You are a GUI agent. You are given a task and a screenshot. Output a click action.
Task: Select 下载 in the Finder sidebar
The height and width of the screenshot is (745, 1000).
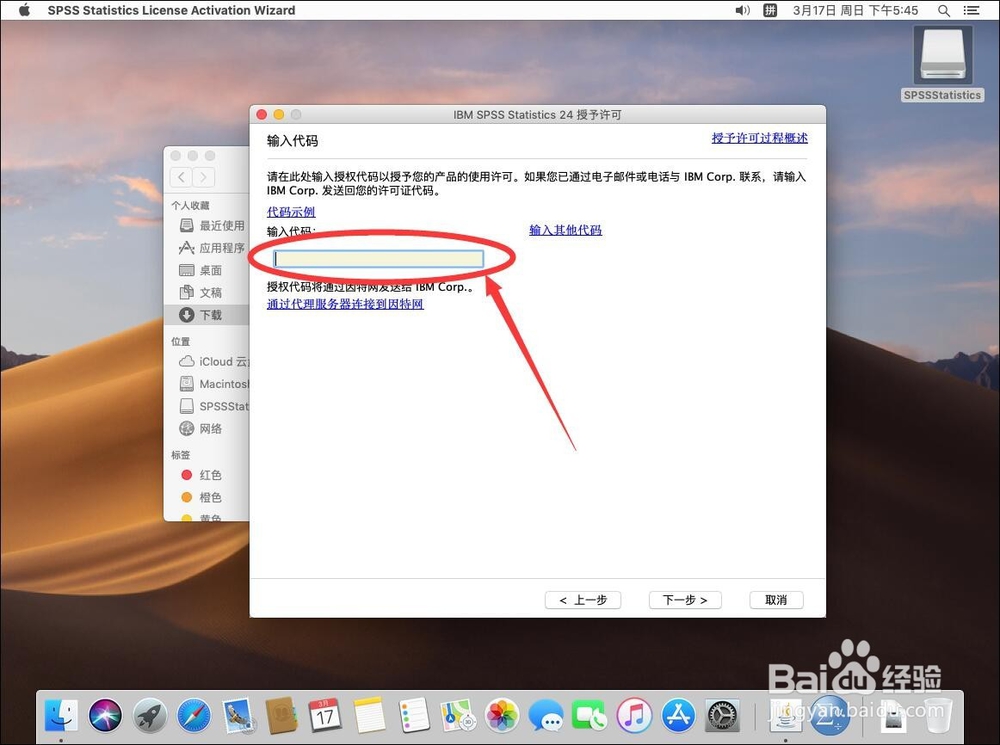point(209,314)
